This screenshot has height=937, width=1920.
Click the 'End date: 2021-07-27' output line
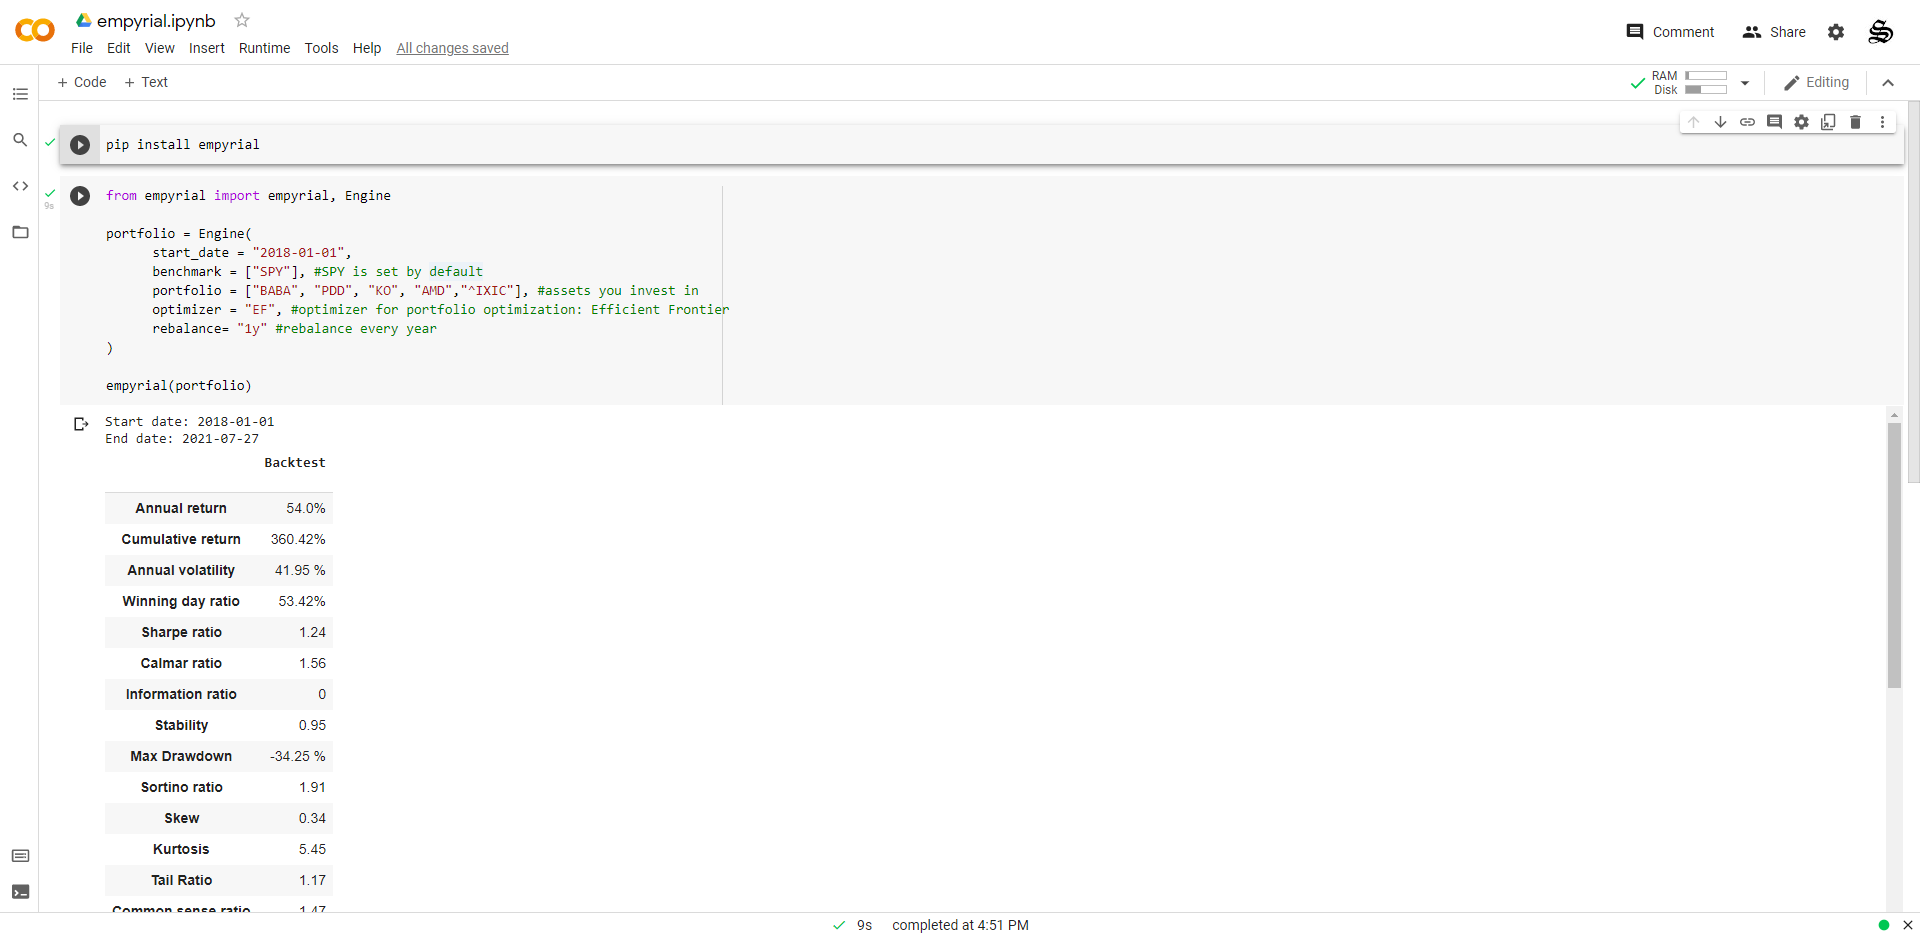click(182, 439)
